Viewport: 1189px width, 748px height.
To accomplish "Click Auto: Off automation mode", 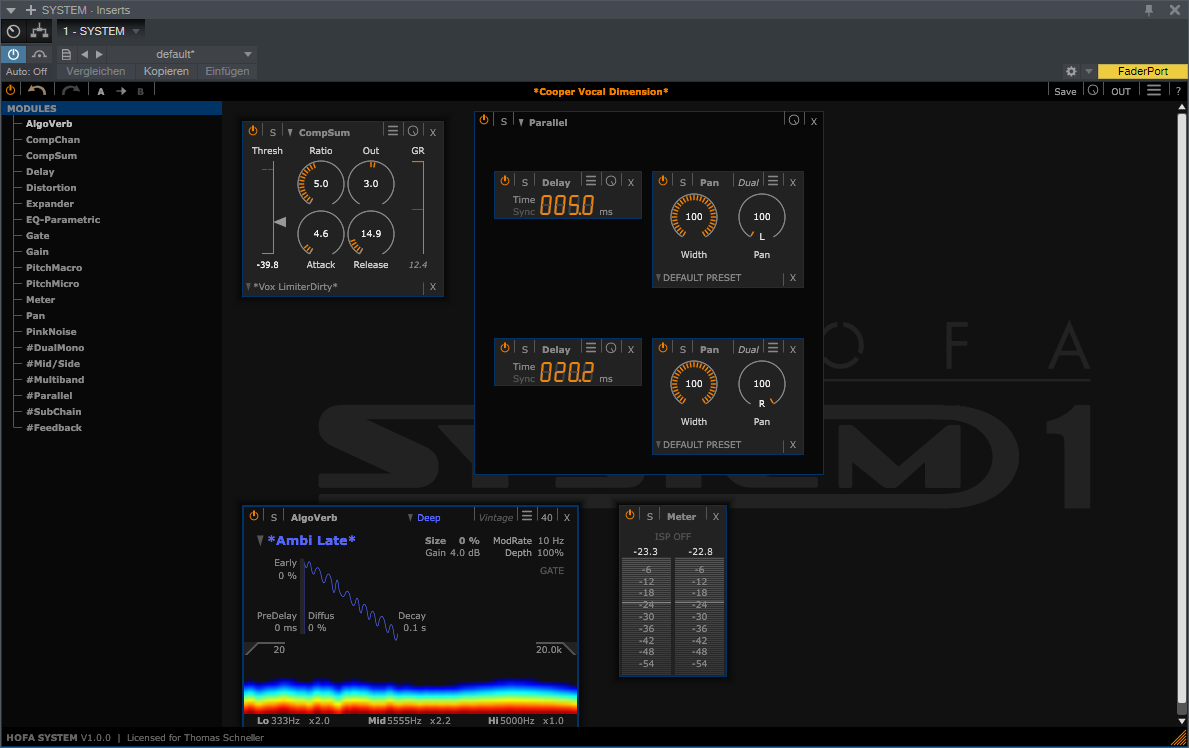I will [x=27, y=71].
